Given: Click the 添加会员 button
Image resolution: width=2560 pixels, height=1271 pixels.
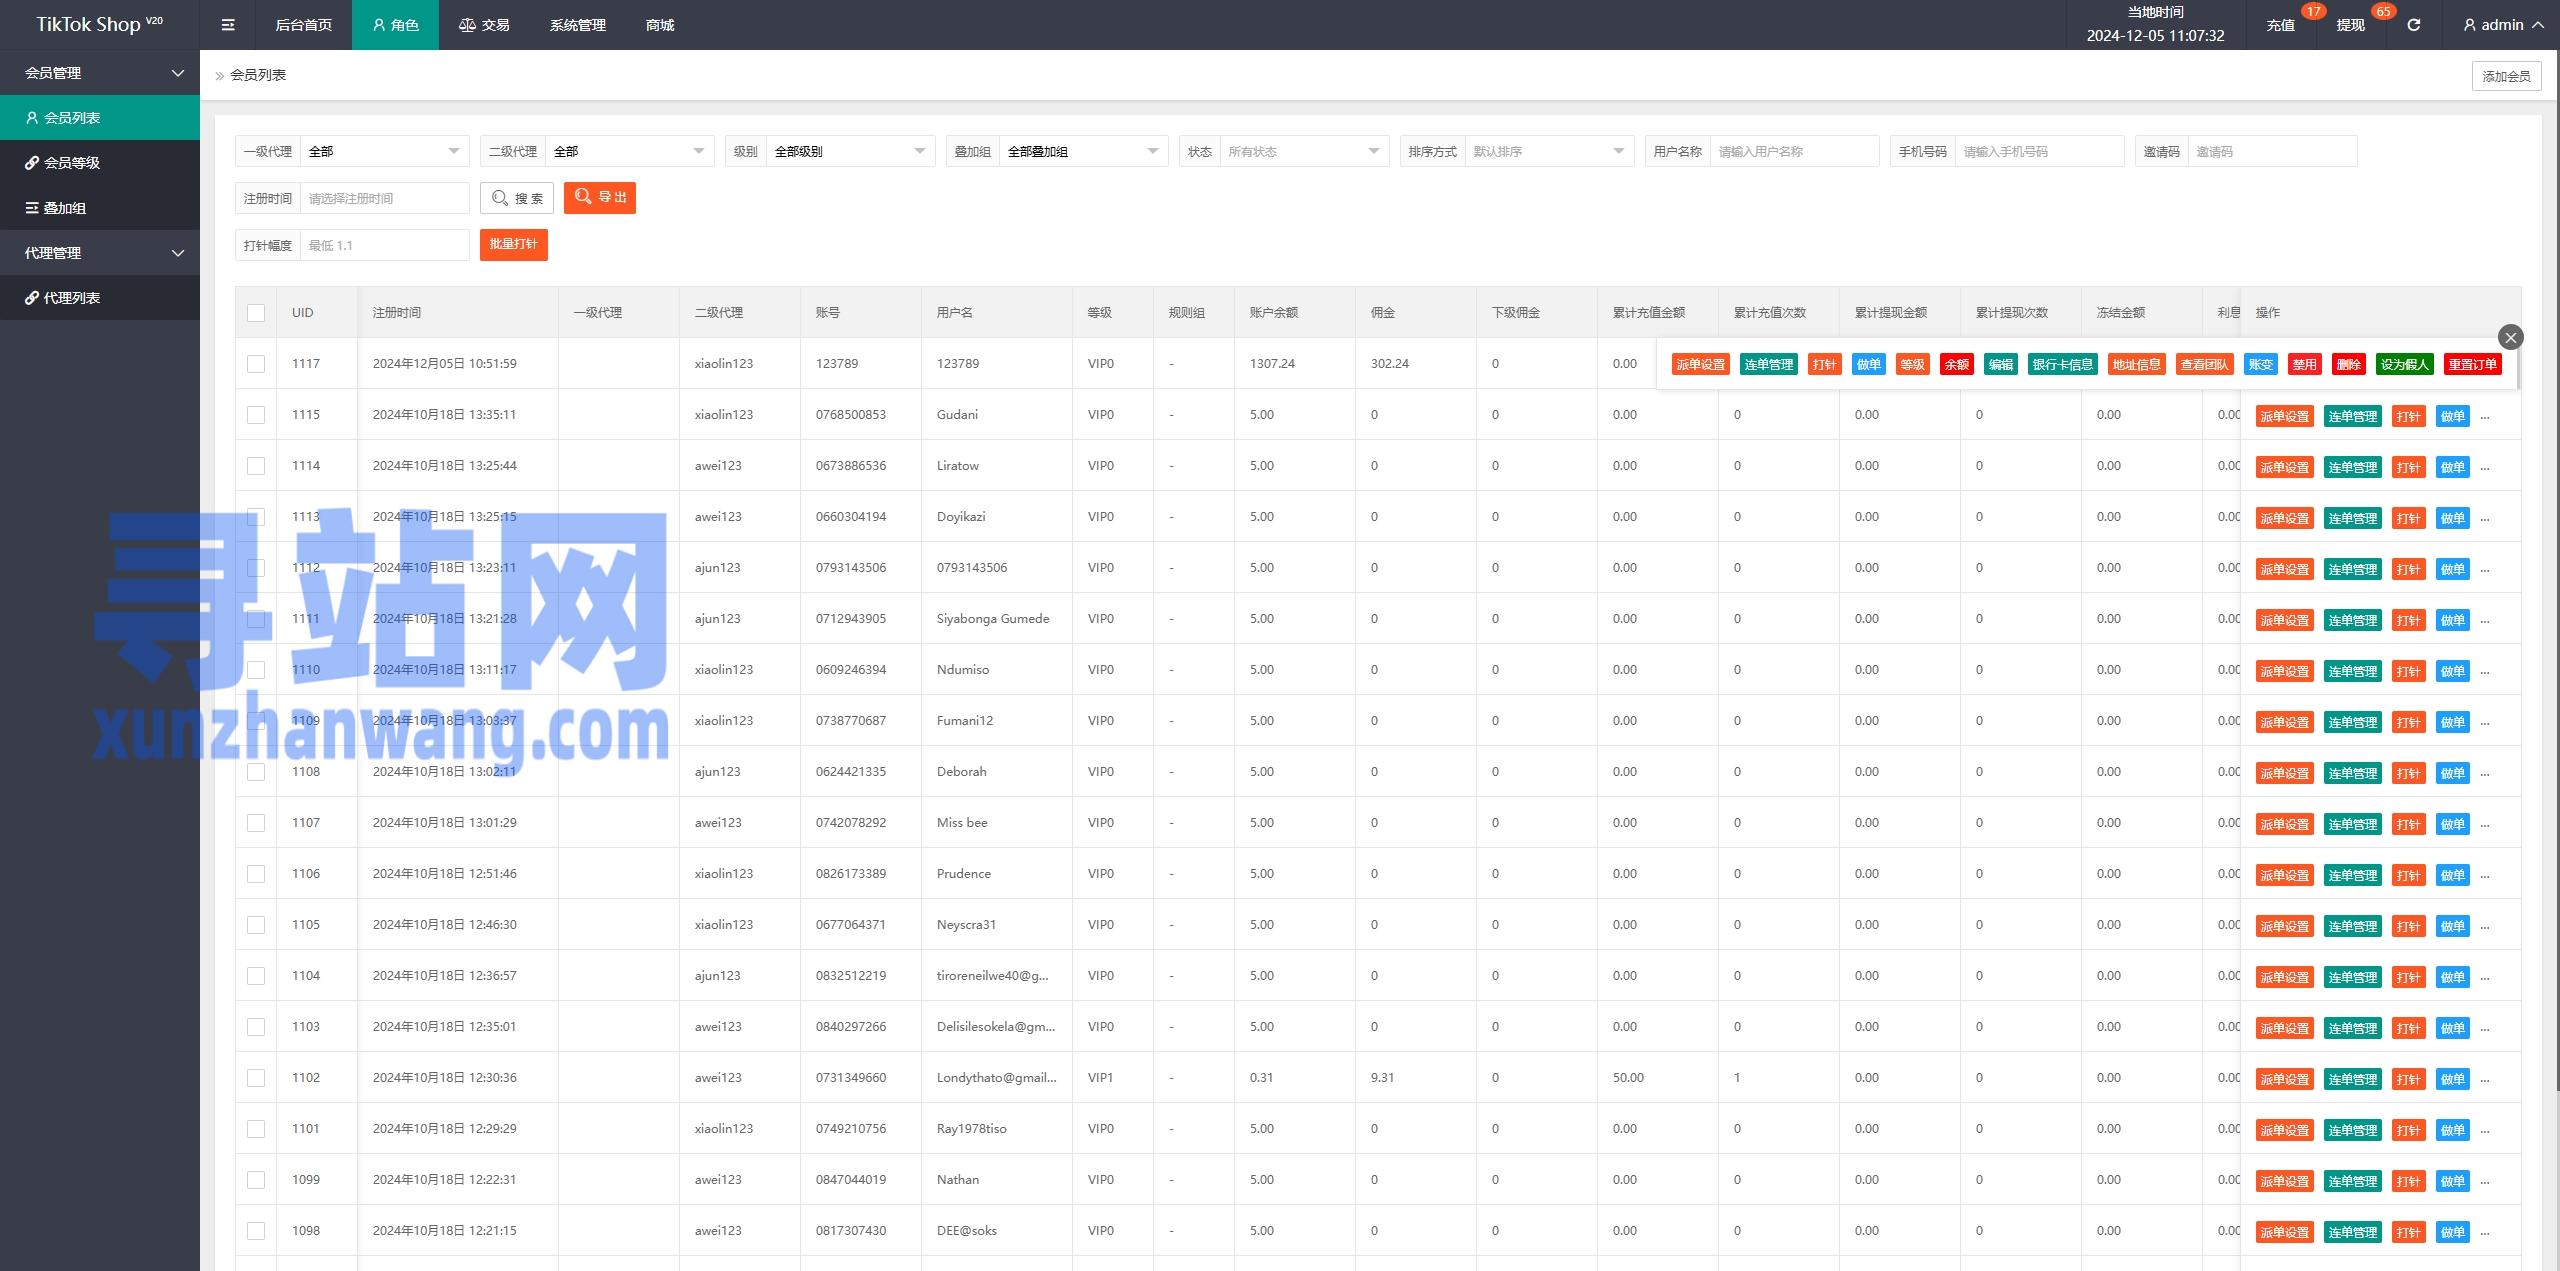Looking at the screenshot, I should (x=2506, y=76).
